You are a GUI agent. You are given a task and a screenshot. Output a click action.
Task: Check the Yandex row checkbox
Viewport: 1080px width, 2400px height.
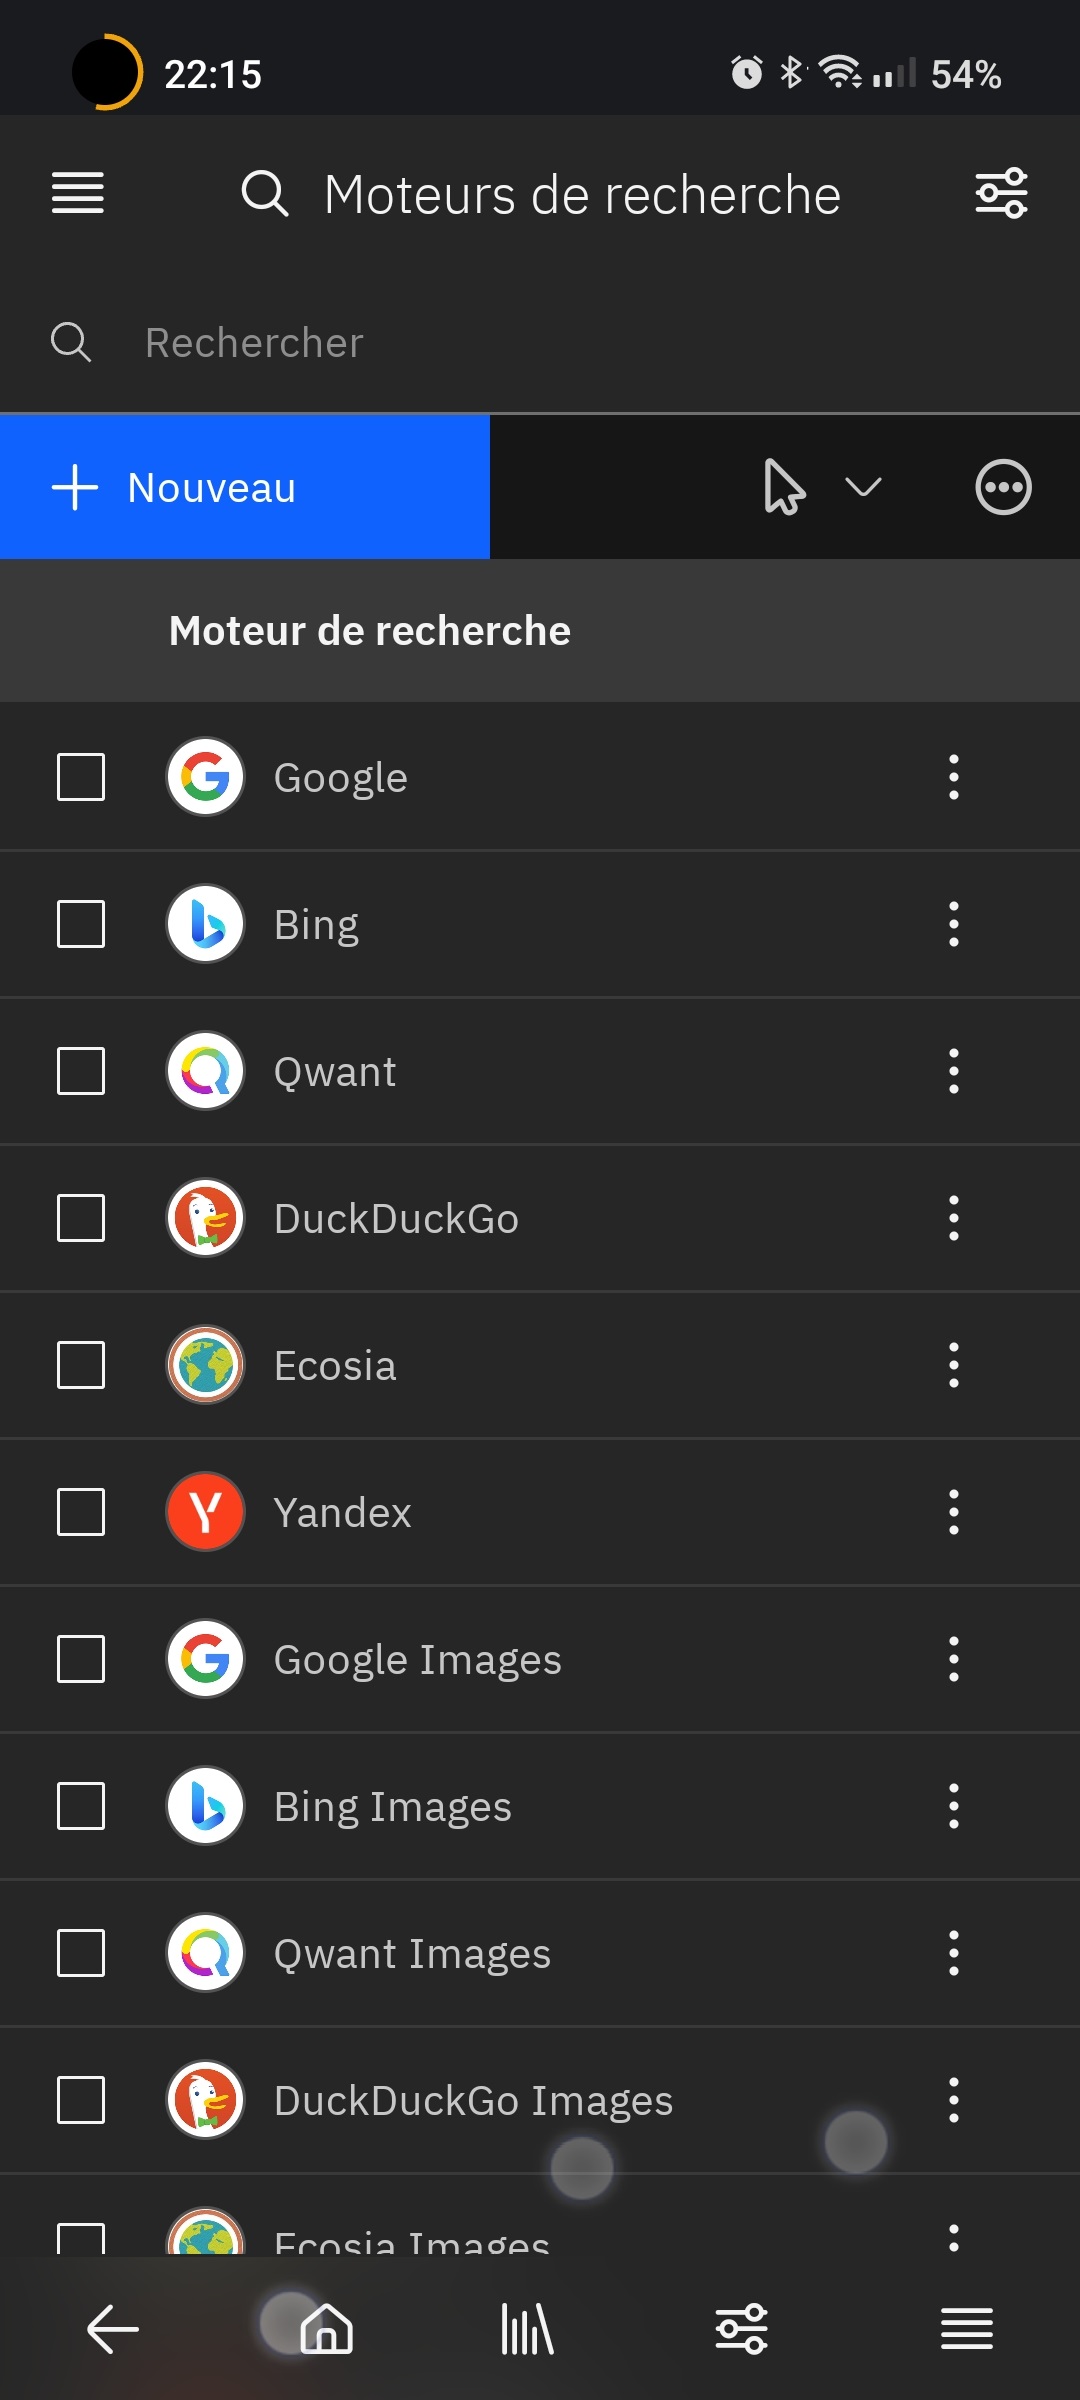81,1512
